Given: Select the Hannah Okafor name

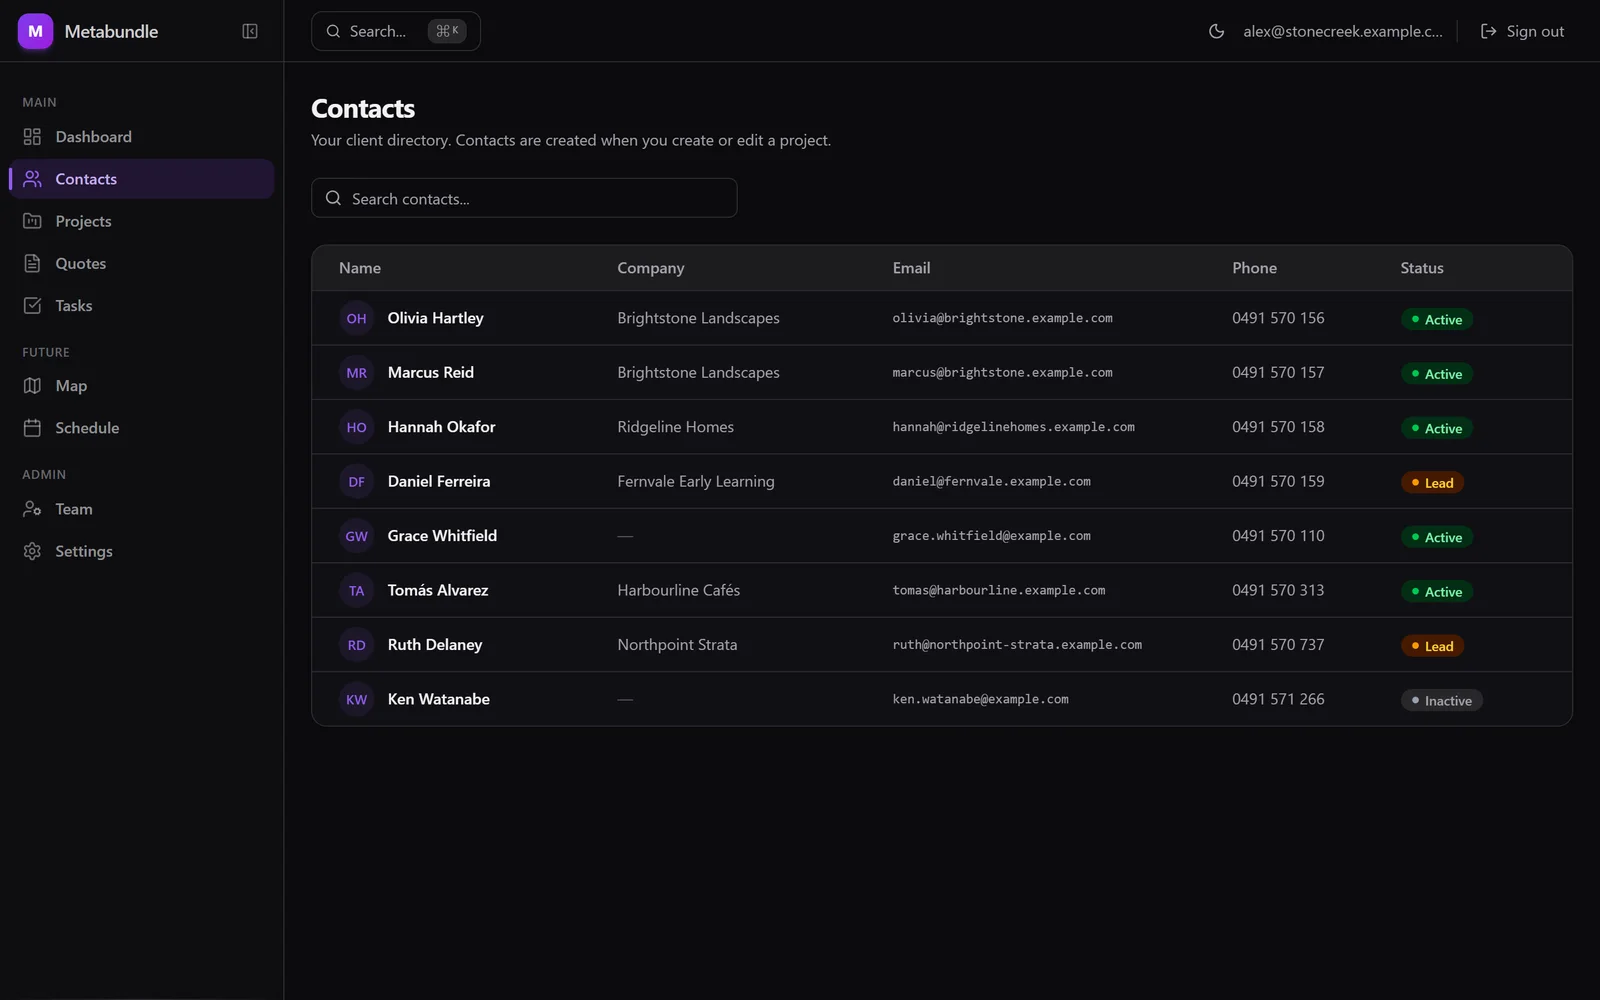Looking at the screenshot, I should [441, 427].
